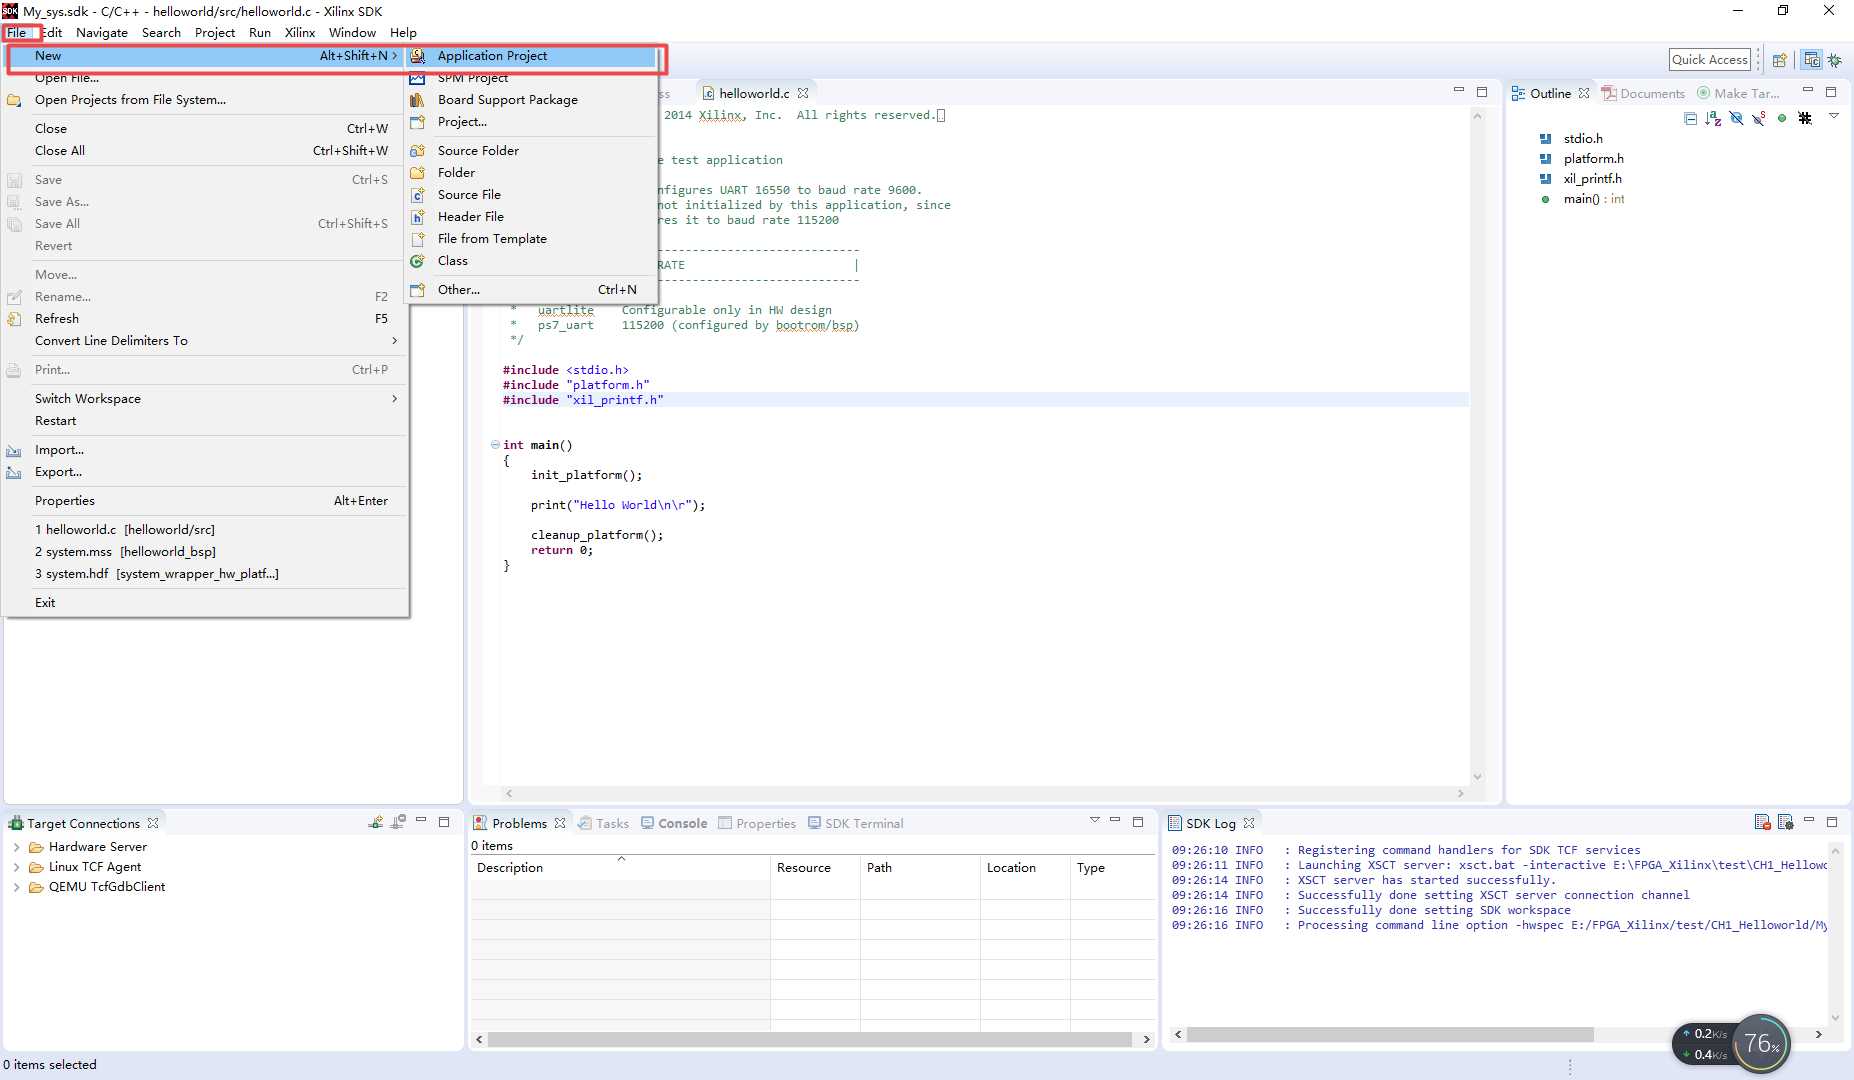Close the helloworld.c editor tab
Screen dimensions: 1854x1080
click(x=803, y=93)
